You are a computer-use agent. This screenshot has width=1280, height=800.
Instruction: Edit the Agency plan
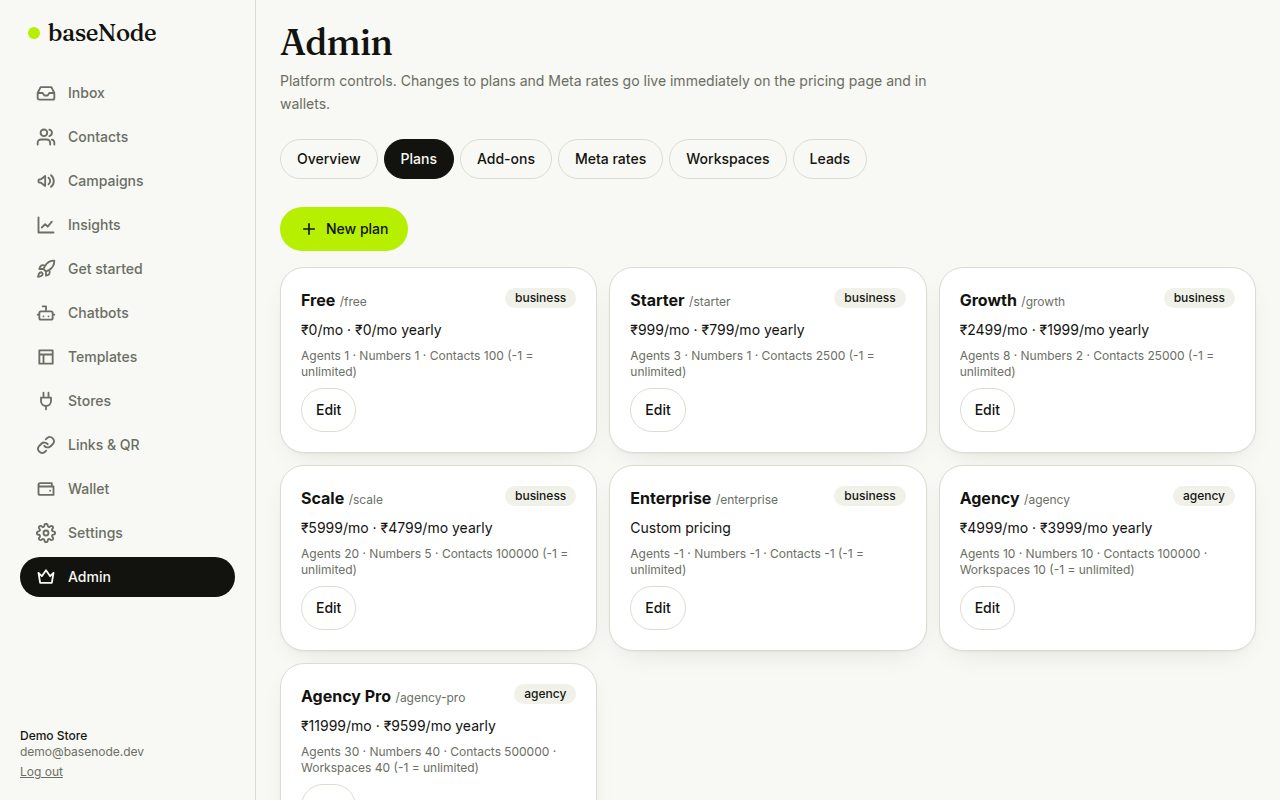987,608
